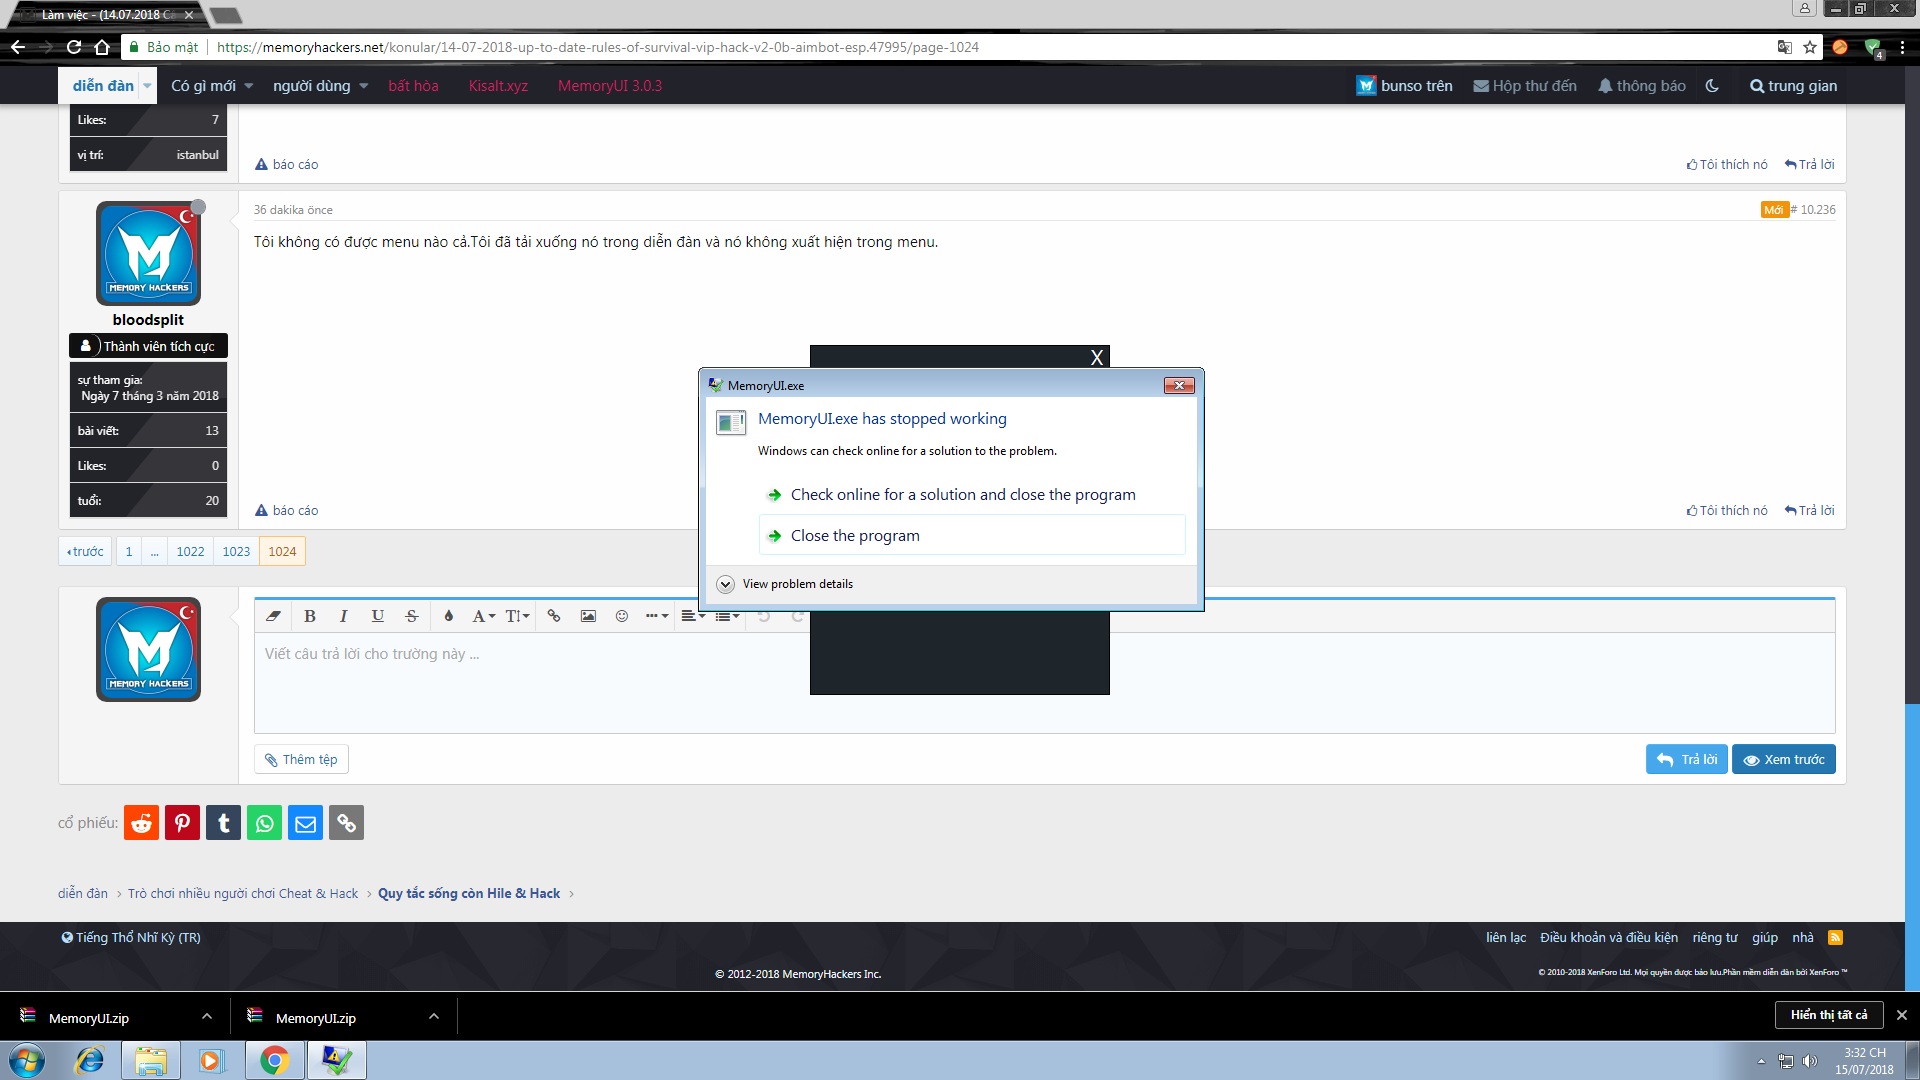Screen dimensions: 1920x1080
Task: Click Trả lời reply submit button
Action: click(x=1687, y=759)
